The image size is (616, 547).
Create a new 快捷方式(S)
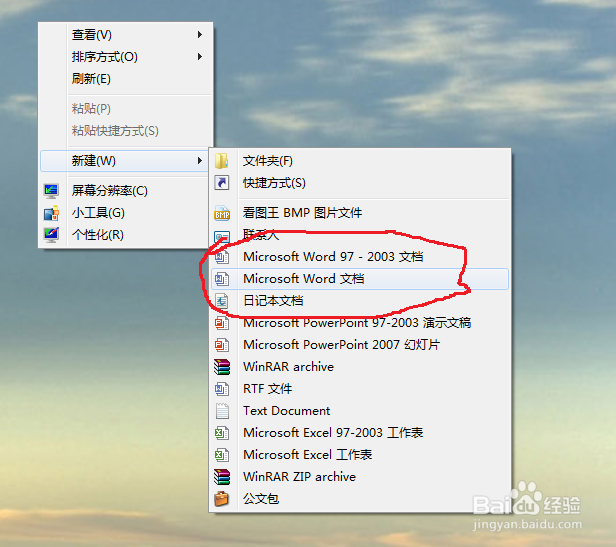click(x=360, y=183)
